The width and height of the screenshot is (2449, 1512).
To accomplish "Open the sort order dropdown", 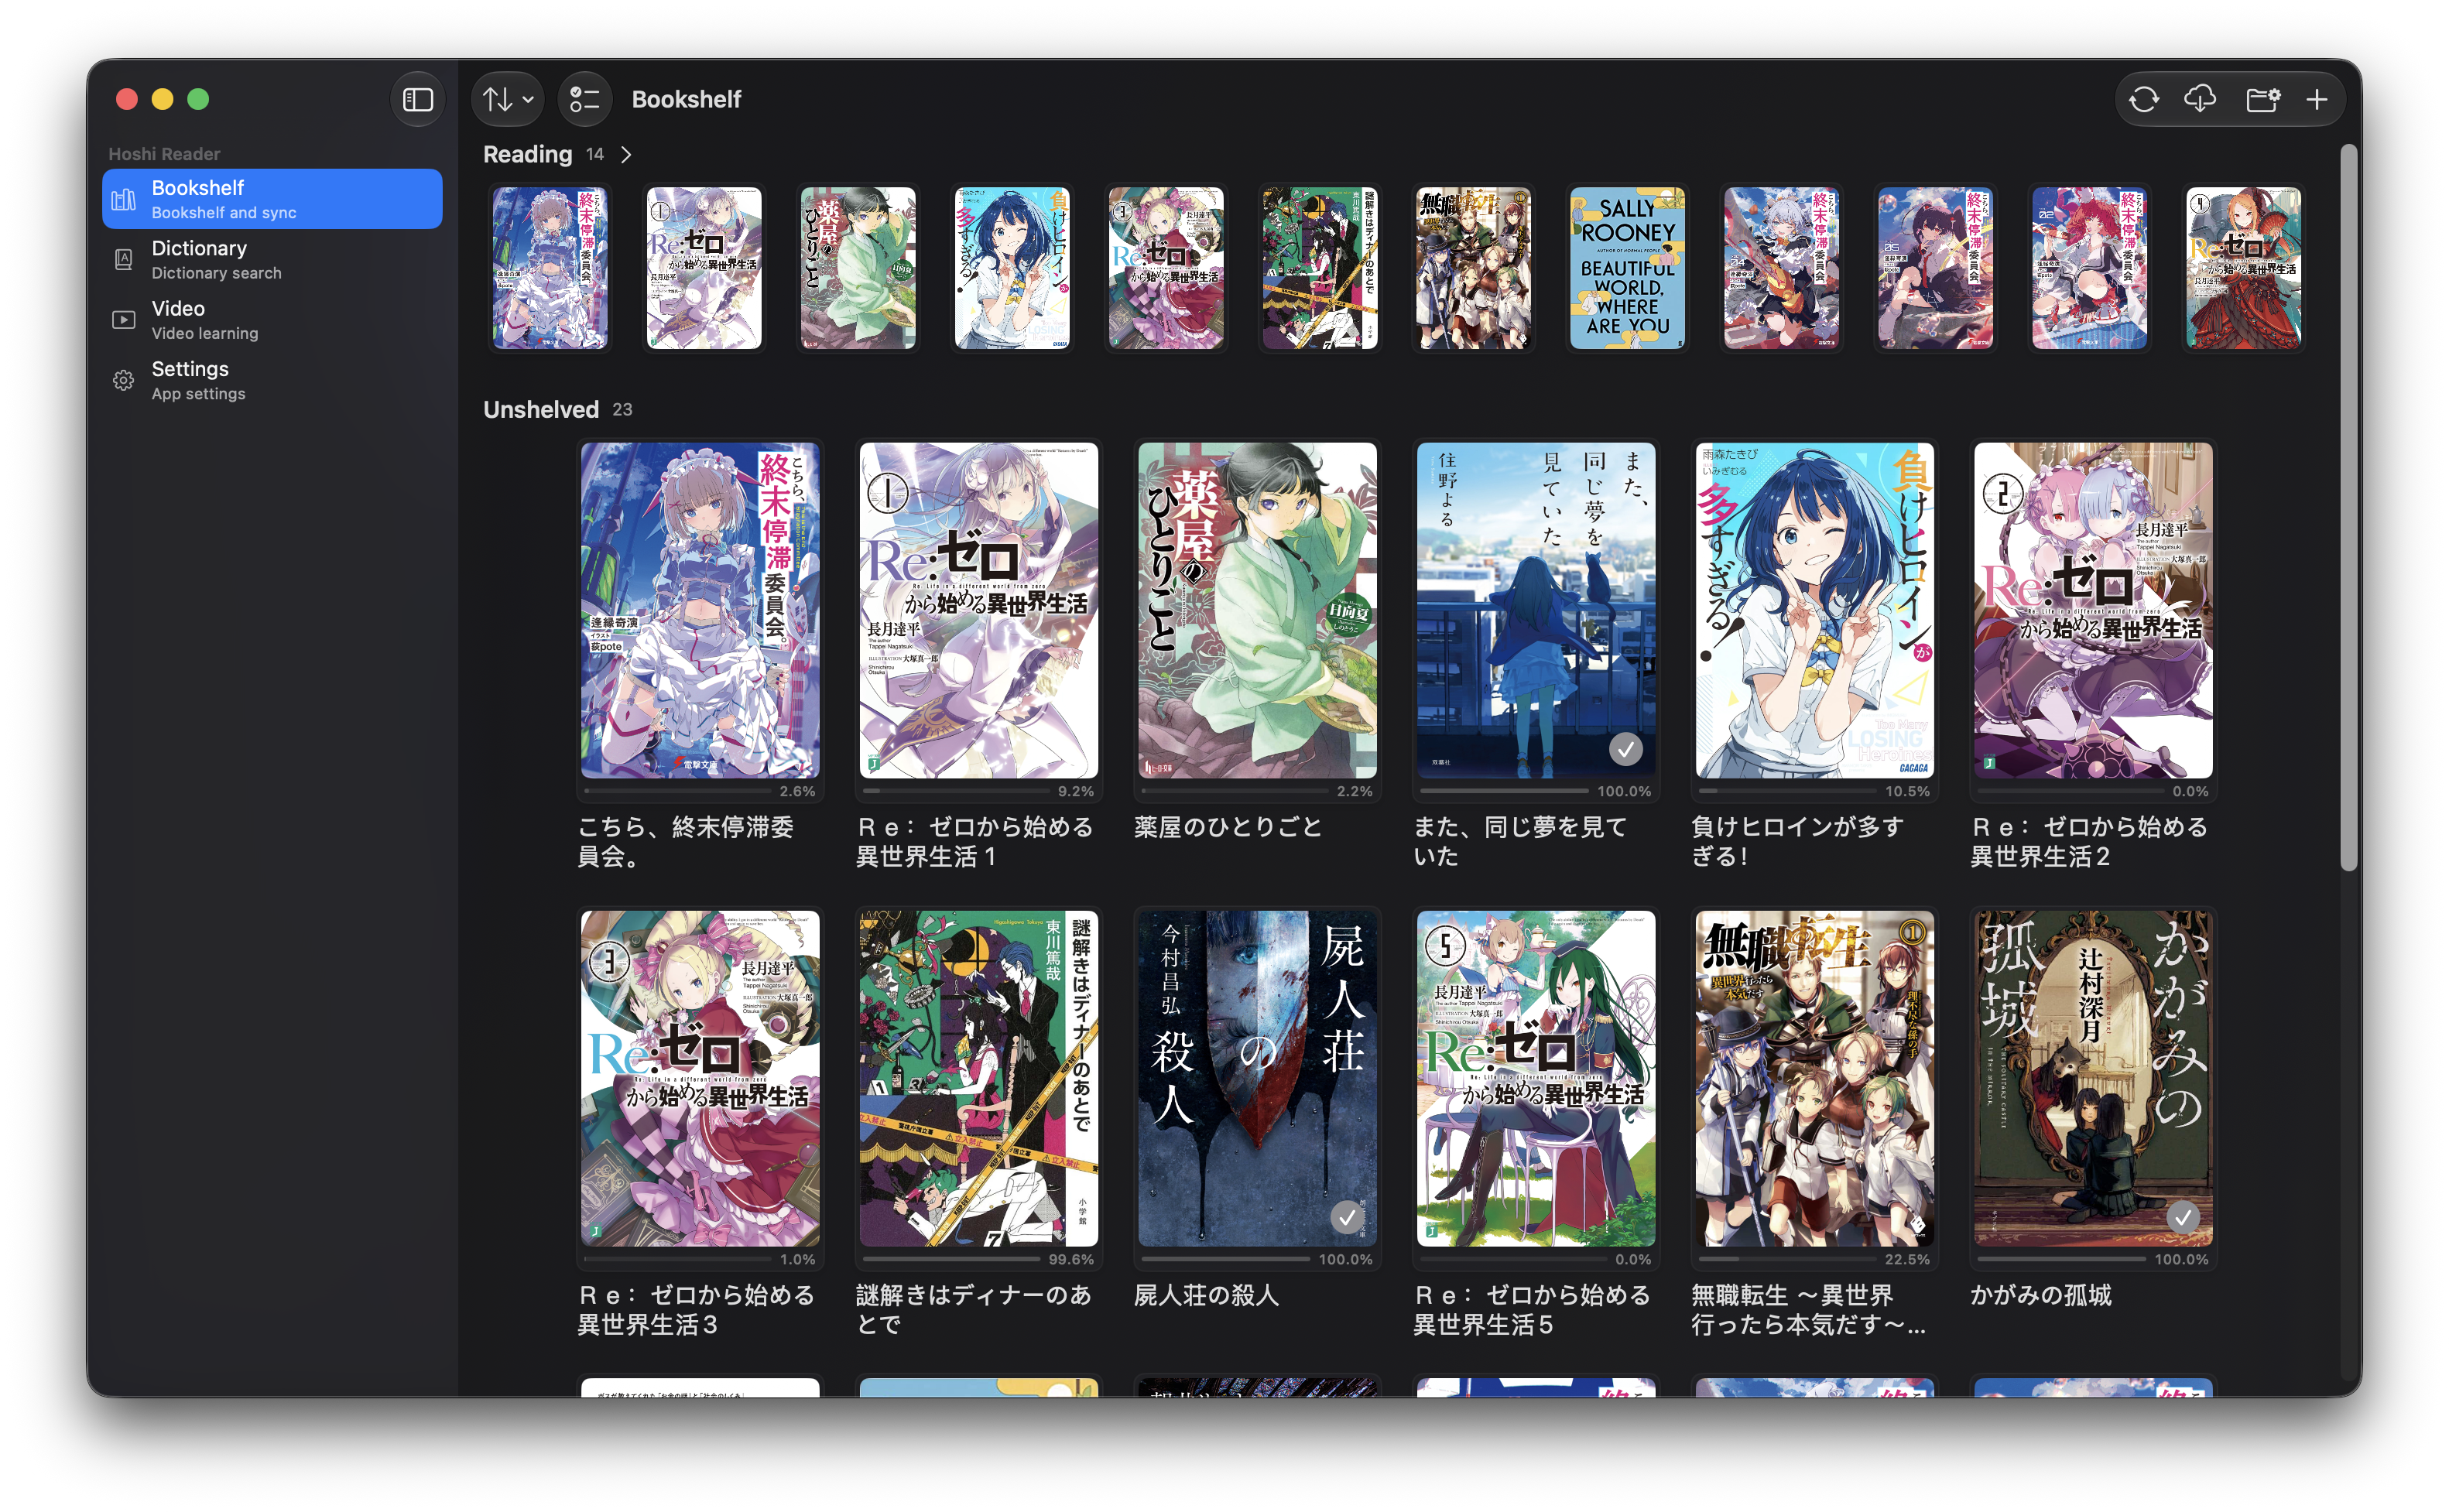I will [x=508, y=99].
